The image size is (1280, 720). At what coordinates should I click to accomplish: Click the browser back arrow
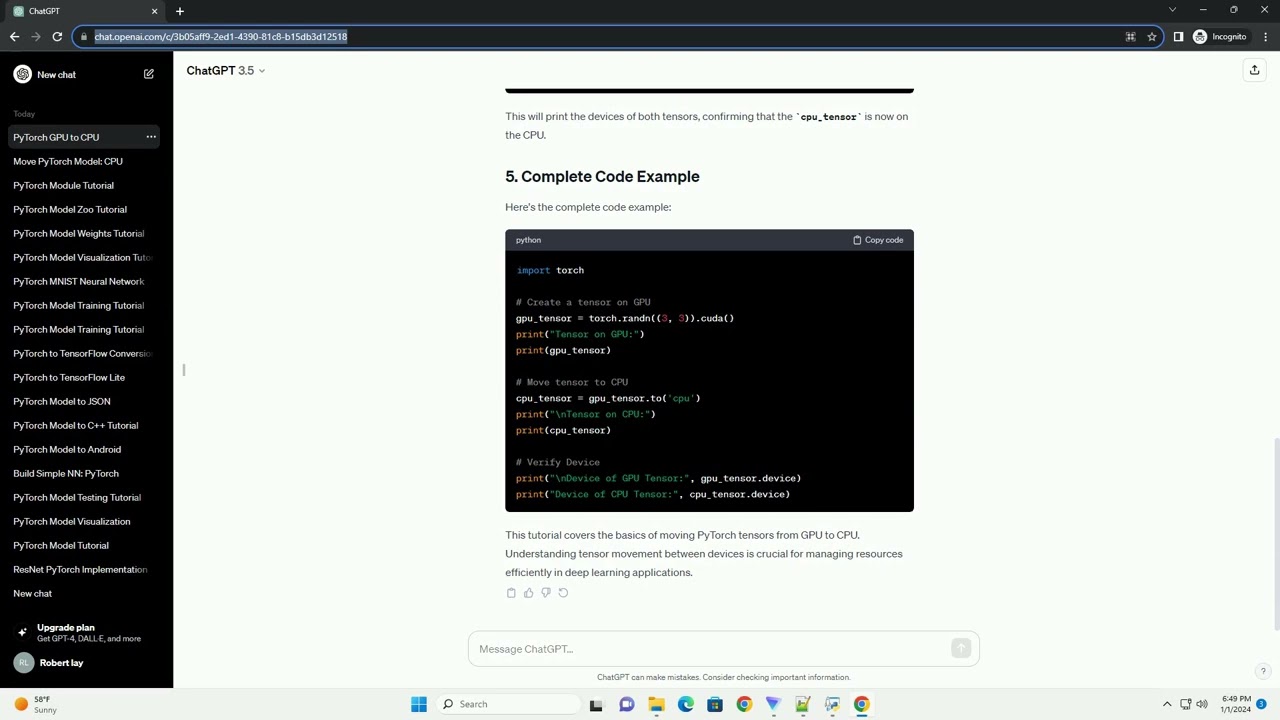coord(14,37)
